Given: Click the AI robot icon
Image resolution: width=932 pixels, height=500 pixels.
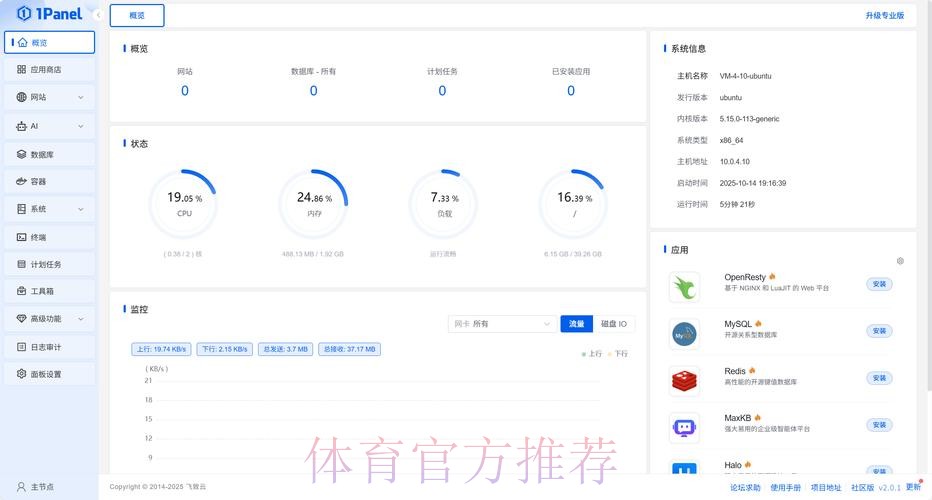Looking at the screenshot, I should pos(21,126).
